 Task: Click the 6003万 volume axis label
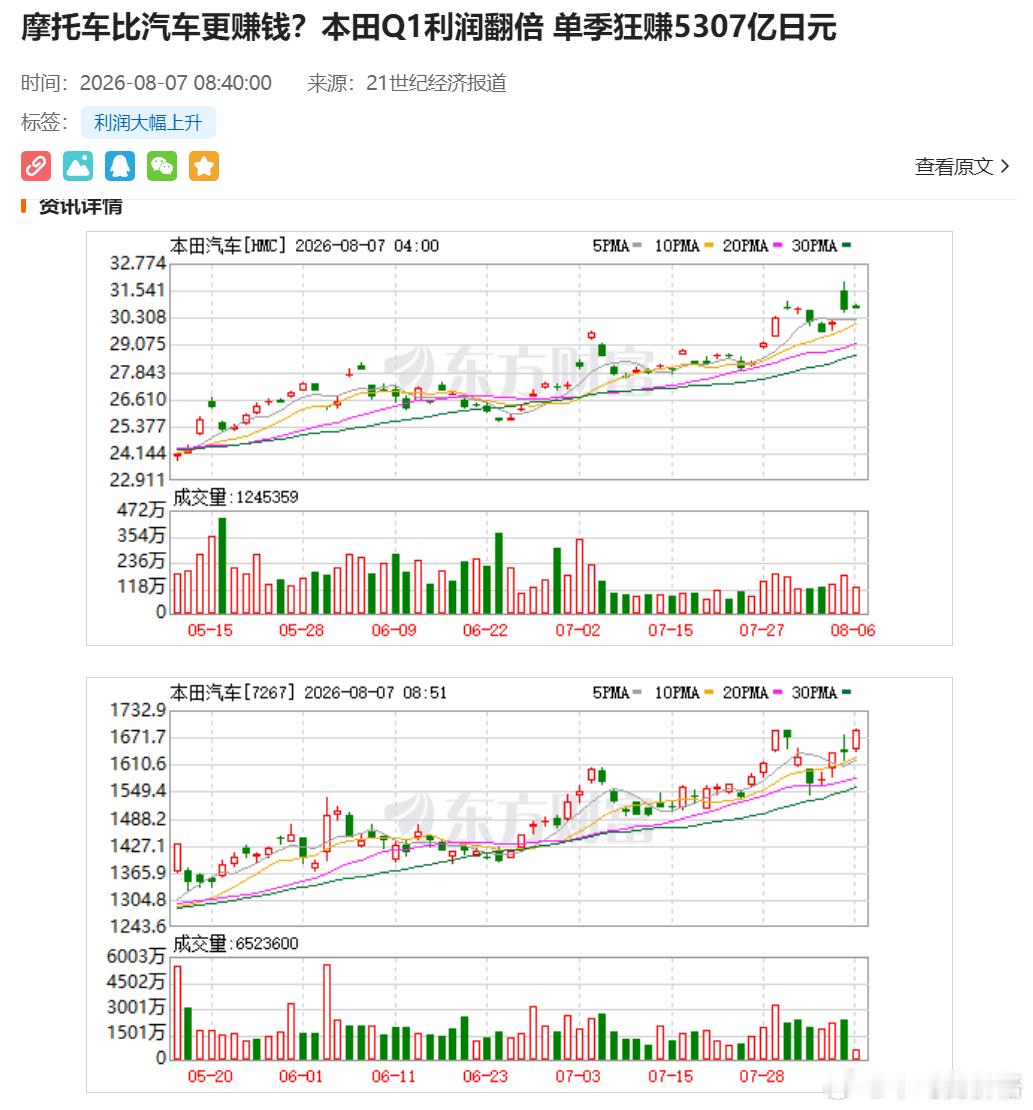[x=136, y=956]
